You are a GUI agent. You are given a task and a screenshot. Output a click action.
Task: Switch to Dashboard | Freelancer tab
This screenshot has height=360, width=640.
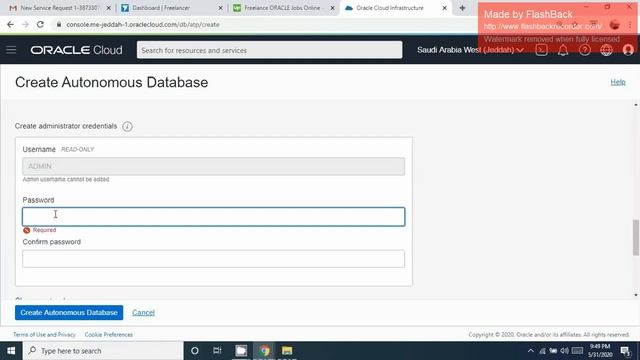(171, 8)
